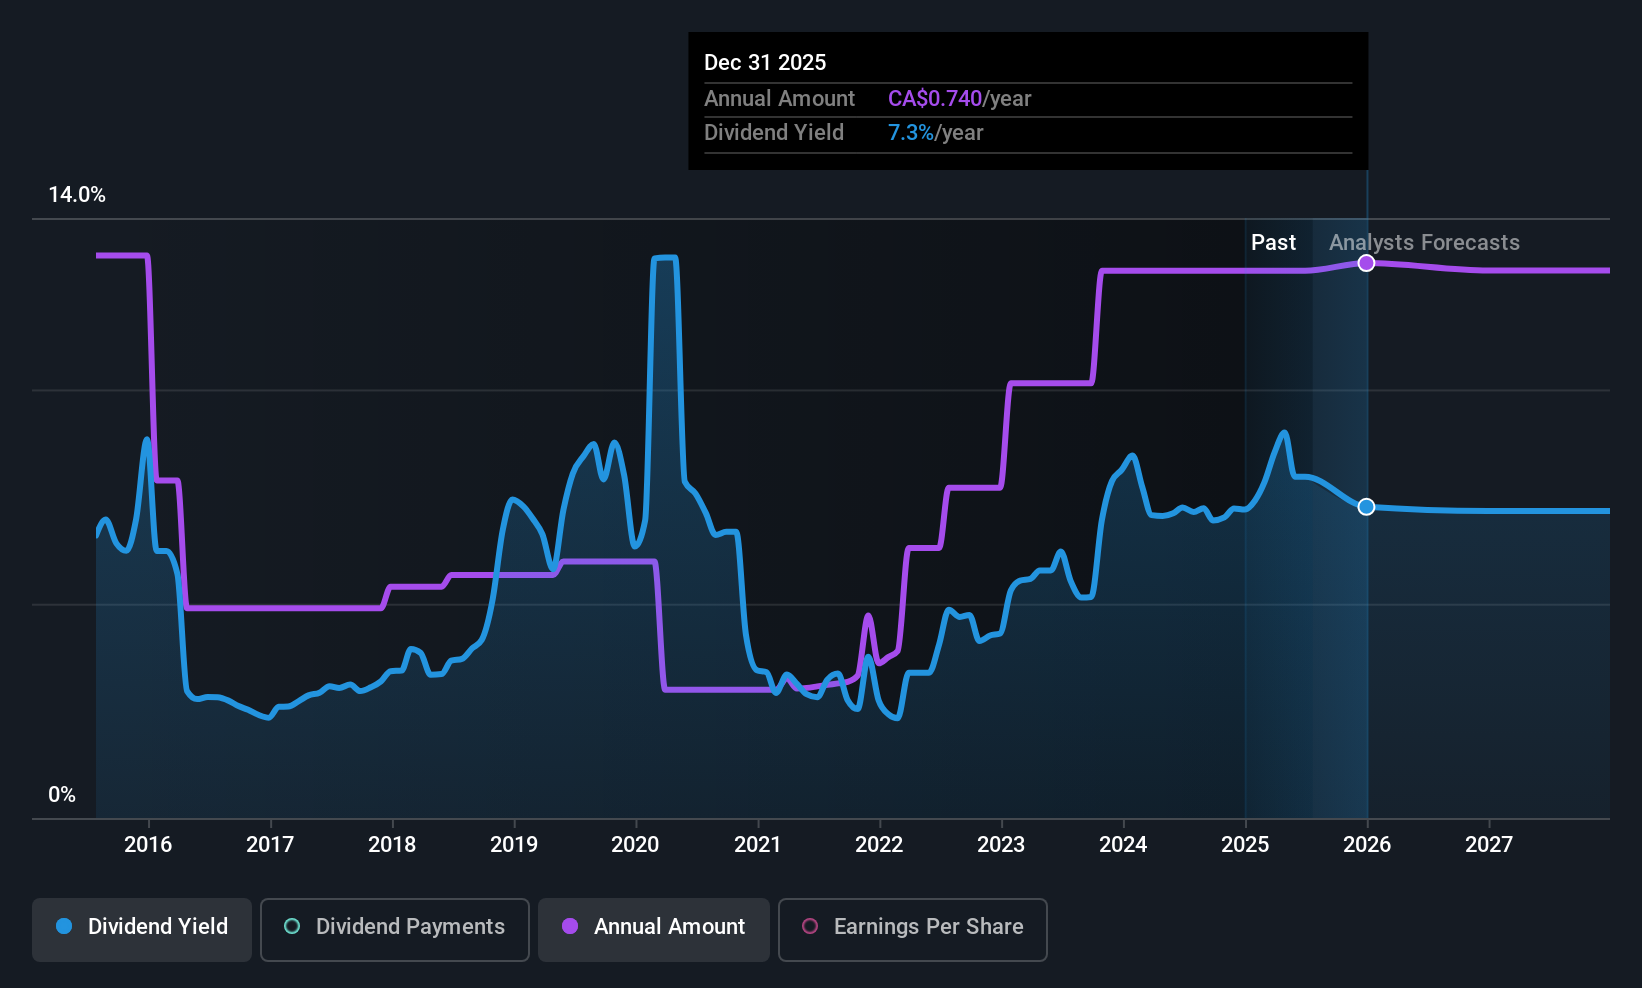Image resolution: width=1642 pixels, height=988 pixels.
Task: Click the 2021 x-axis label
Action: [x=757, y=845]
